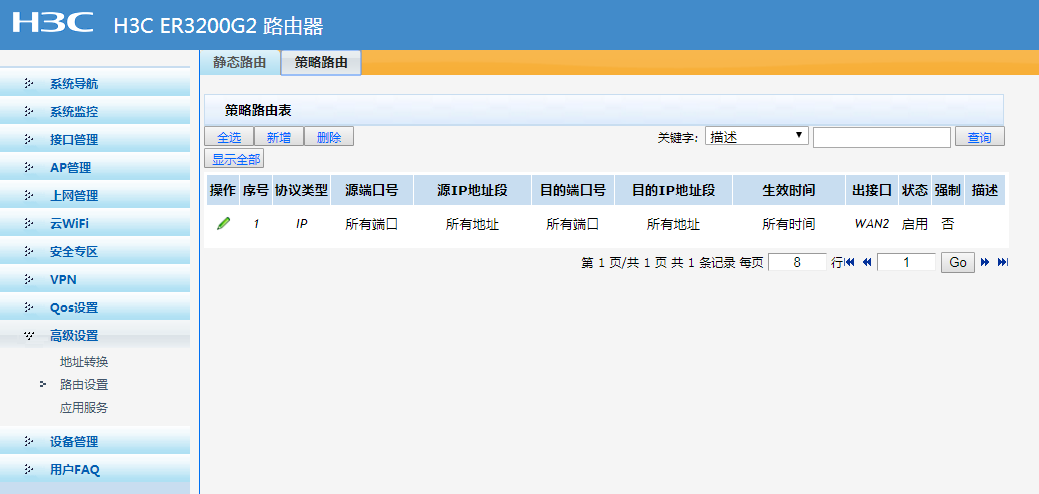Image resolution: width=1039 pixels, height=494 pixels.
Task: Collapse the 高级设置 menu section
Action: (x=74, y=336)
